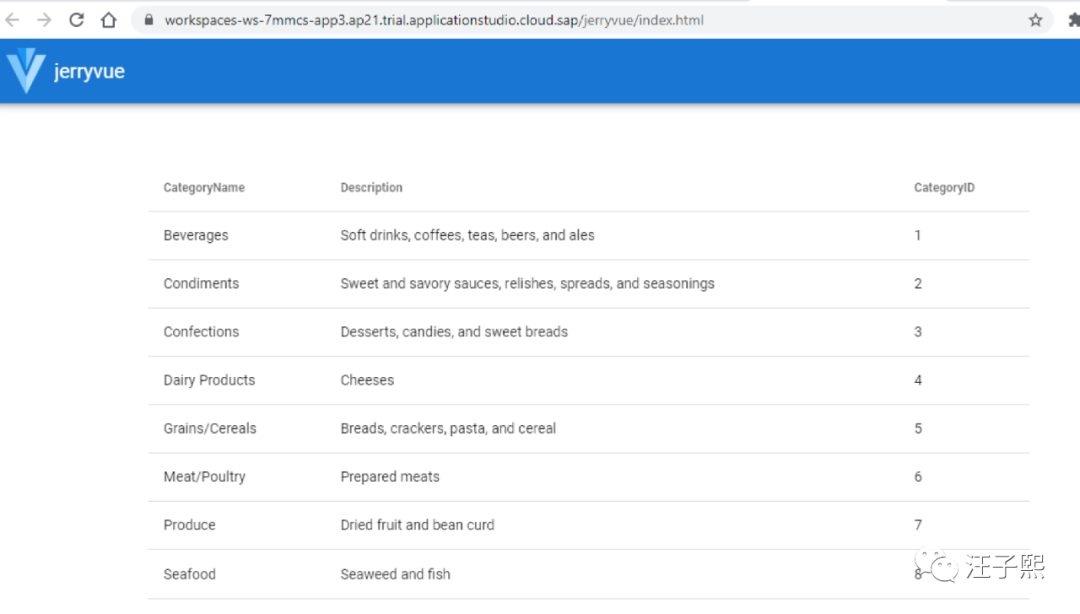Click the browser back arrow
Viewport: 1080px width, 614px height.
13,20
